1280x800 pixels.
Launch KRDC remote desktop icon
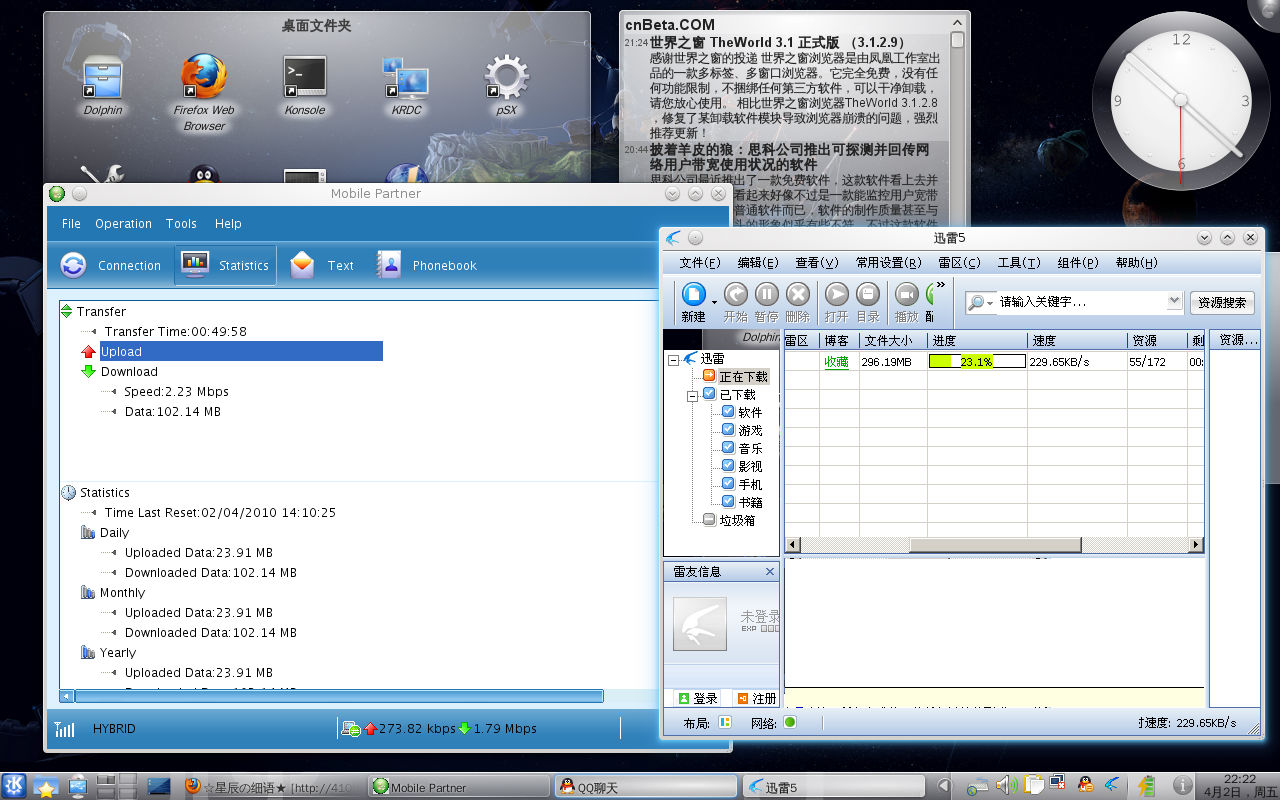coord(406,78)
